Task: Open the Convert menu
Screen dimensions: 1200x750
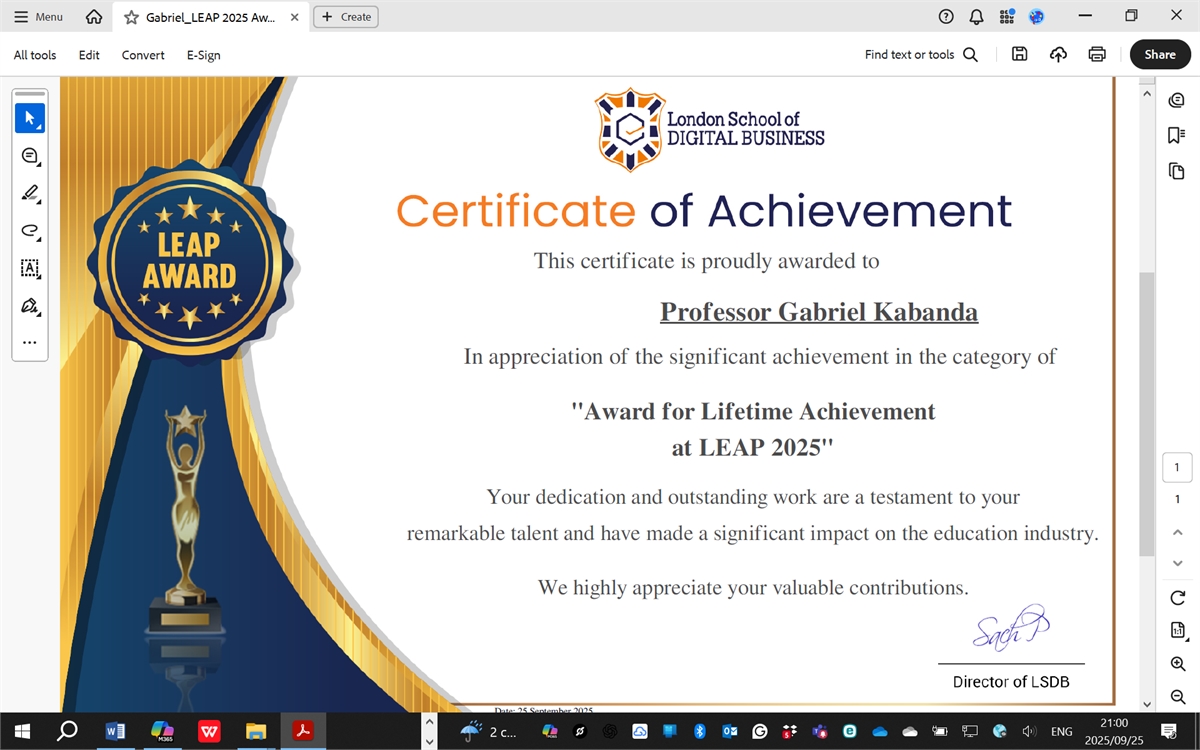Action: 143,55
